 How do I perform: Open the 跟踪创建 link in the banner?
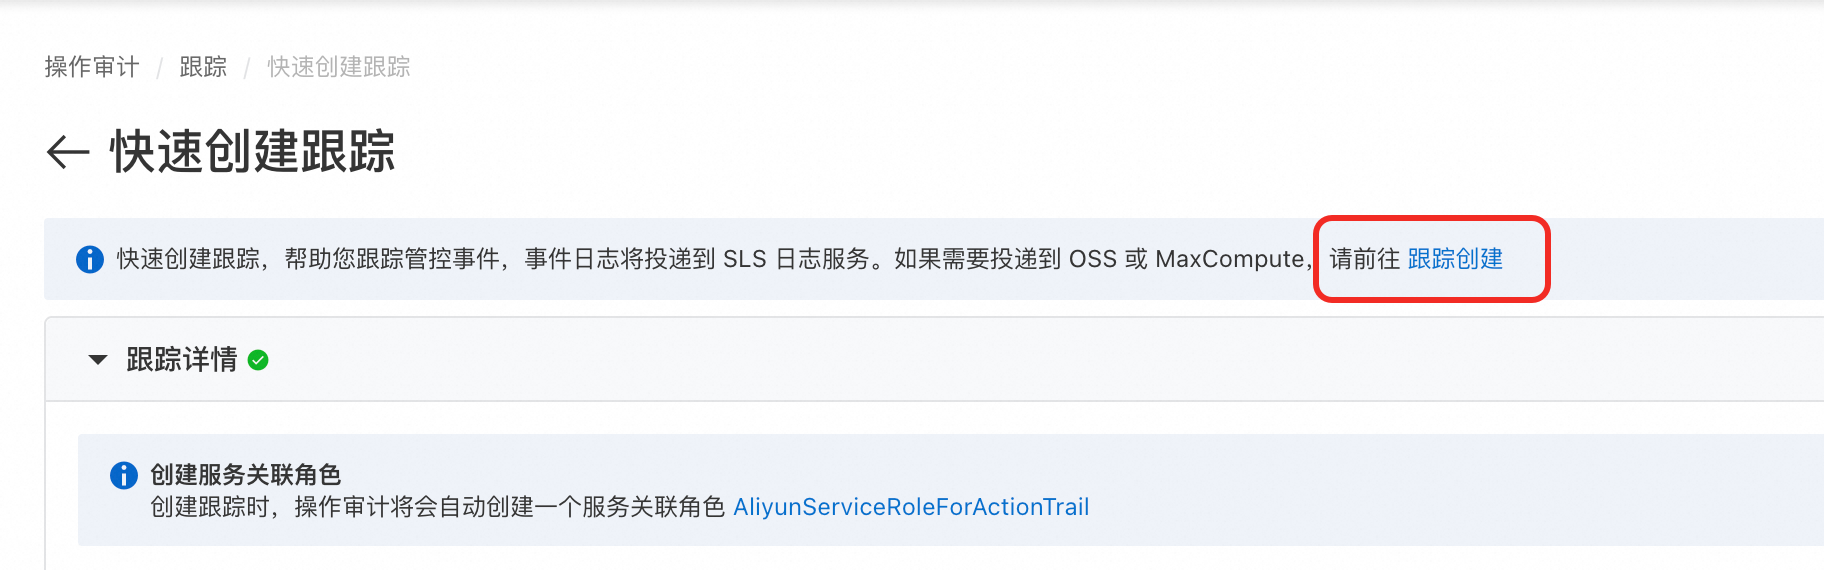1455,259
